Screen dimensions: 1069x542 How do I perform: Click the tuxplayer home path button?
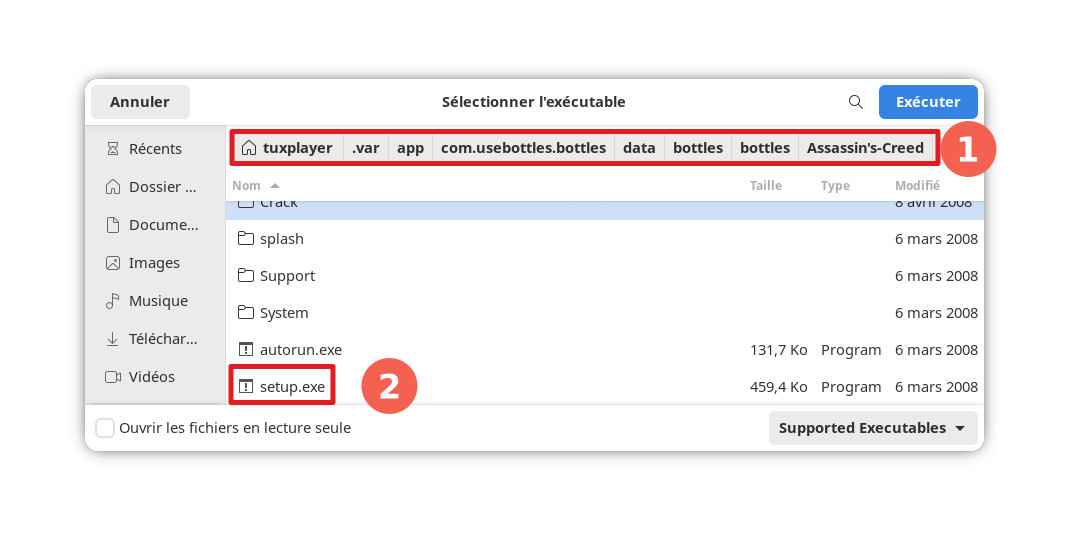(x=287, y=148)
